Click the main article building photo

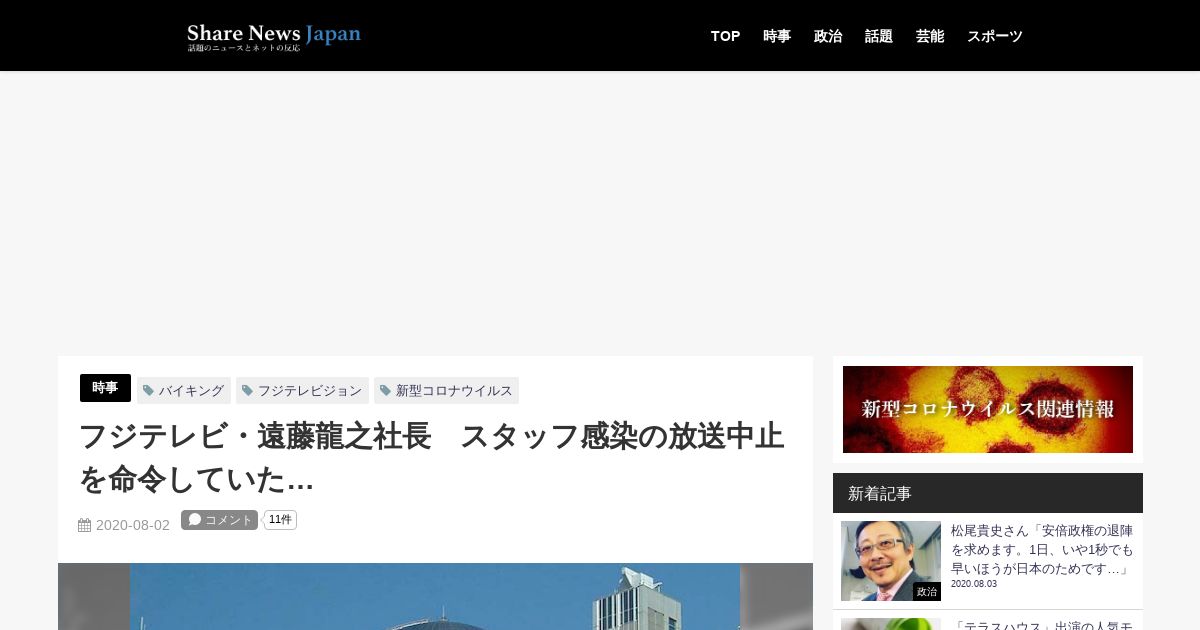tap(435, 596)
